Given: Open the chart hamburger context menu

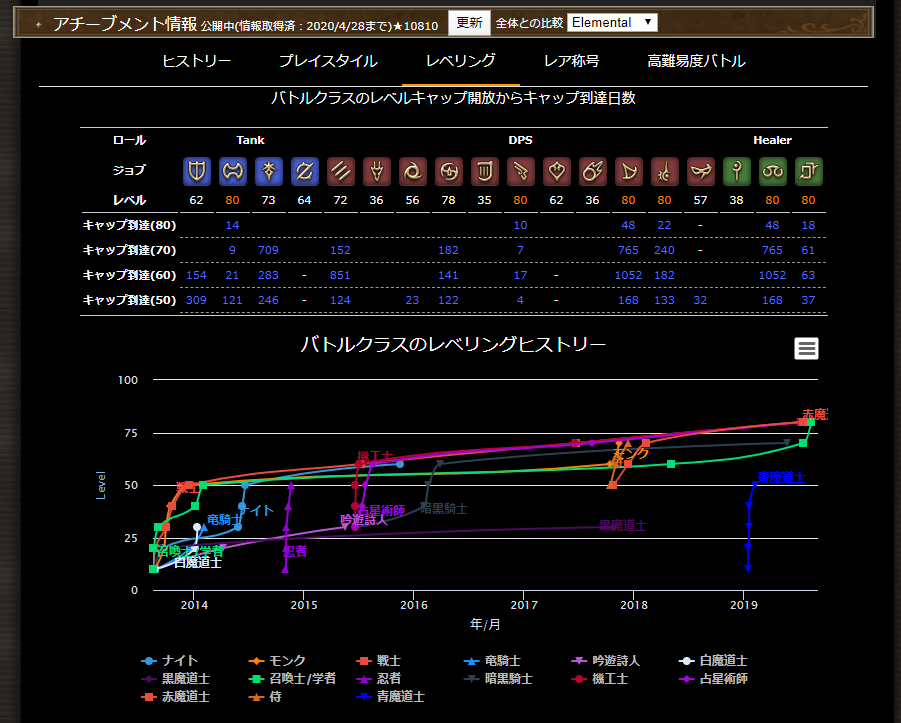Looking at the screenshot, I should pyautogui.click(x=806, y=348).
